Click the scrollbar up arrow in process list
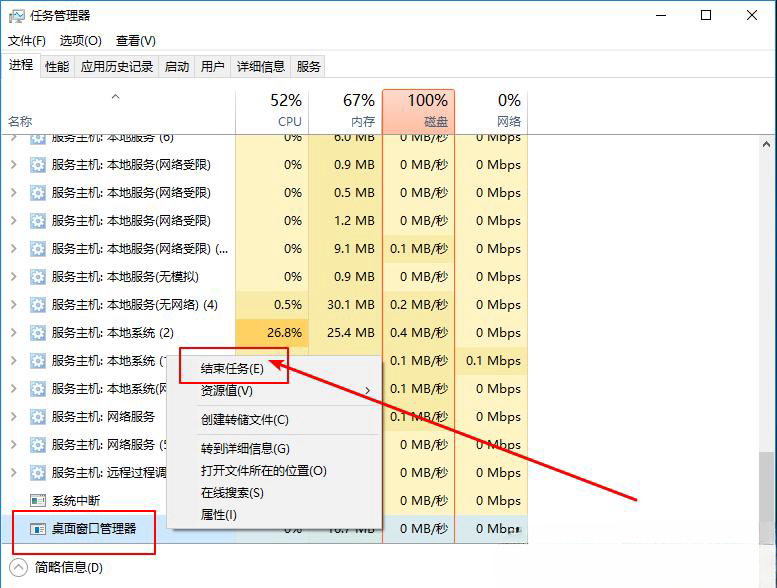777x588 pixels. pyautogui.click(x=766, y=145)
